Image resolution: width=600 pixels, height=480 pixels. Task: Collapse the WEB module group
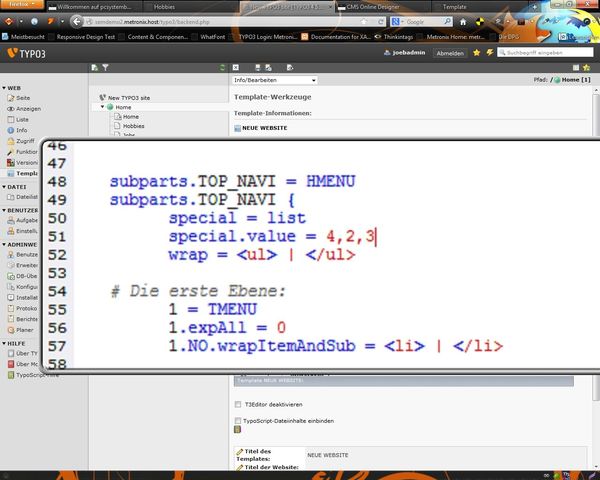(4, 87)
